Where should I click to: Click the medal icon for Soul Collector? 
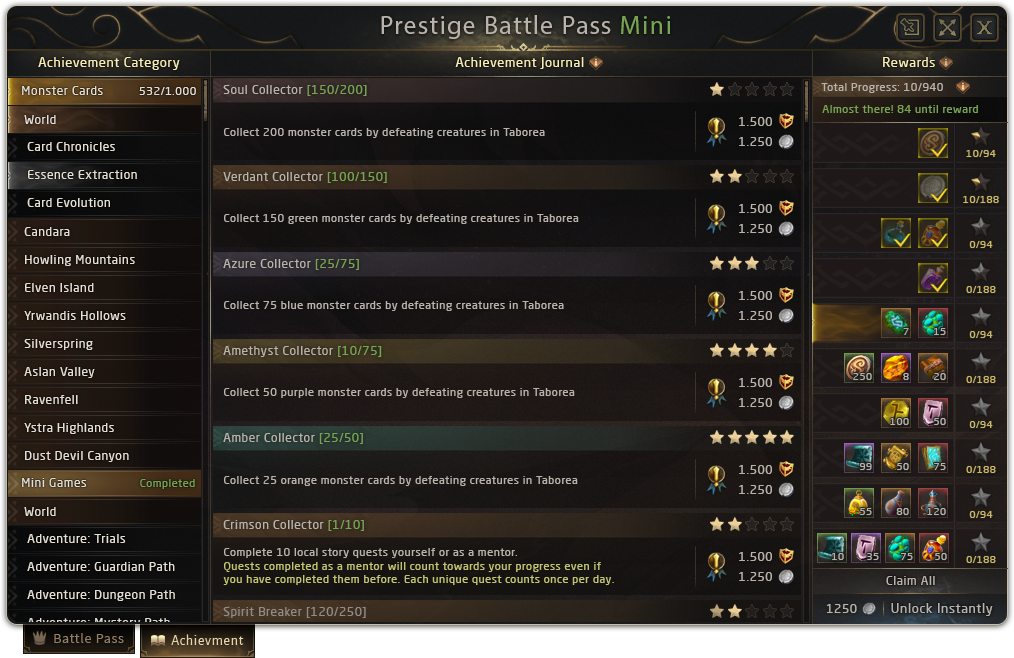[x=716, y=132]
